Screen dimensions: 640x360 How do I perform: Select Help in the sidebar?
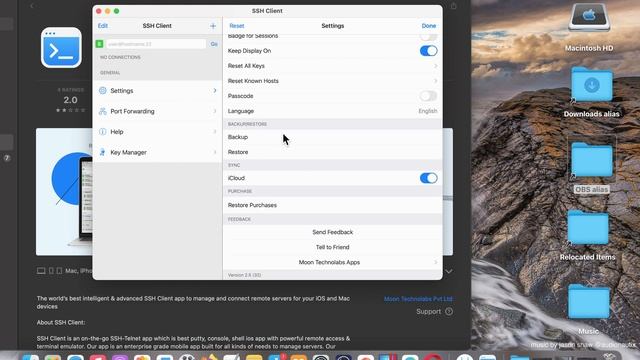click(158, 131)
